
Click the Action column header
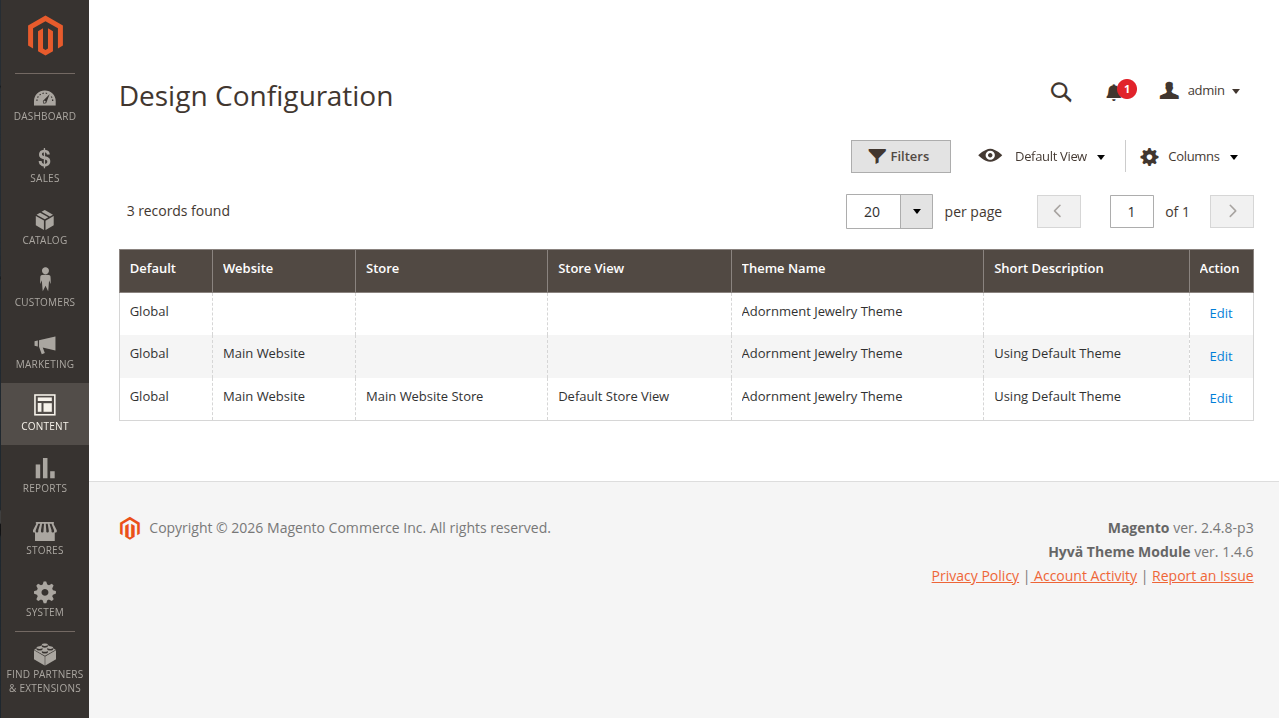(x=1221, y=271)
